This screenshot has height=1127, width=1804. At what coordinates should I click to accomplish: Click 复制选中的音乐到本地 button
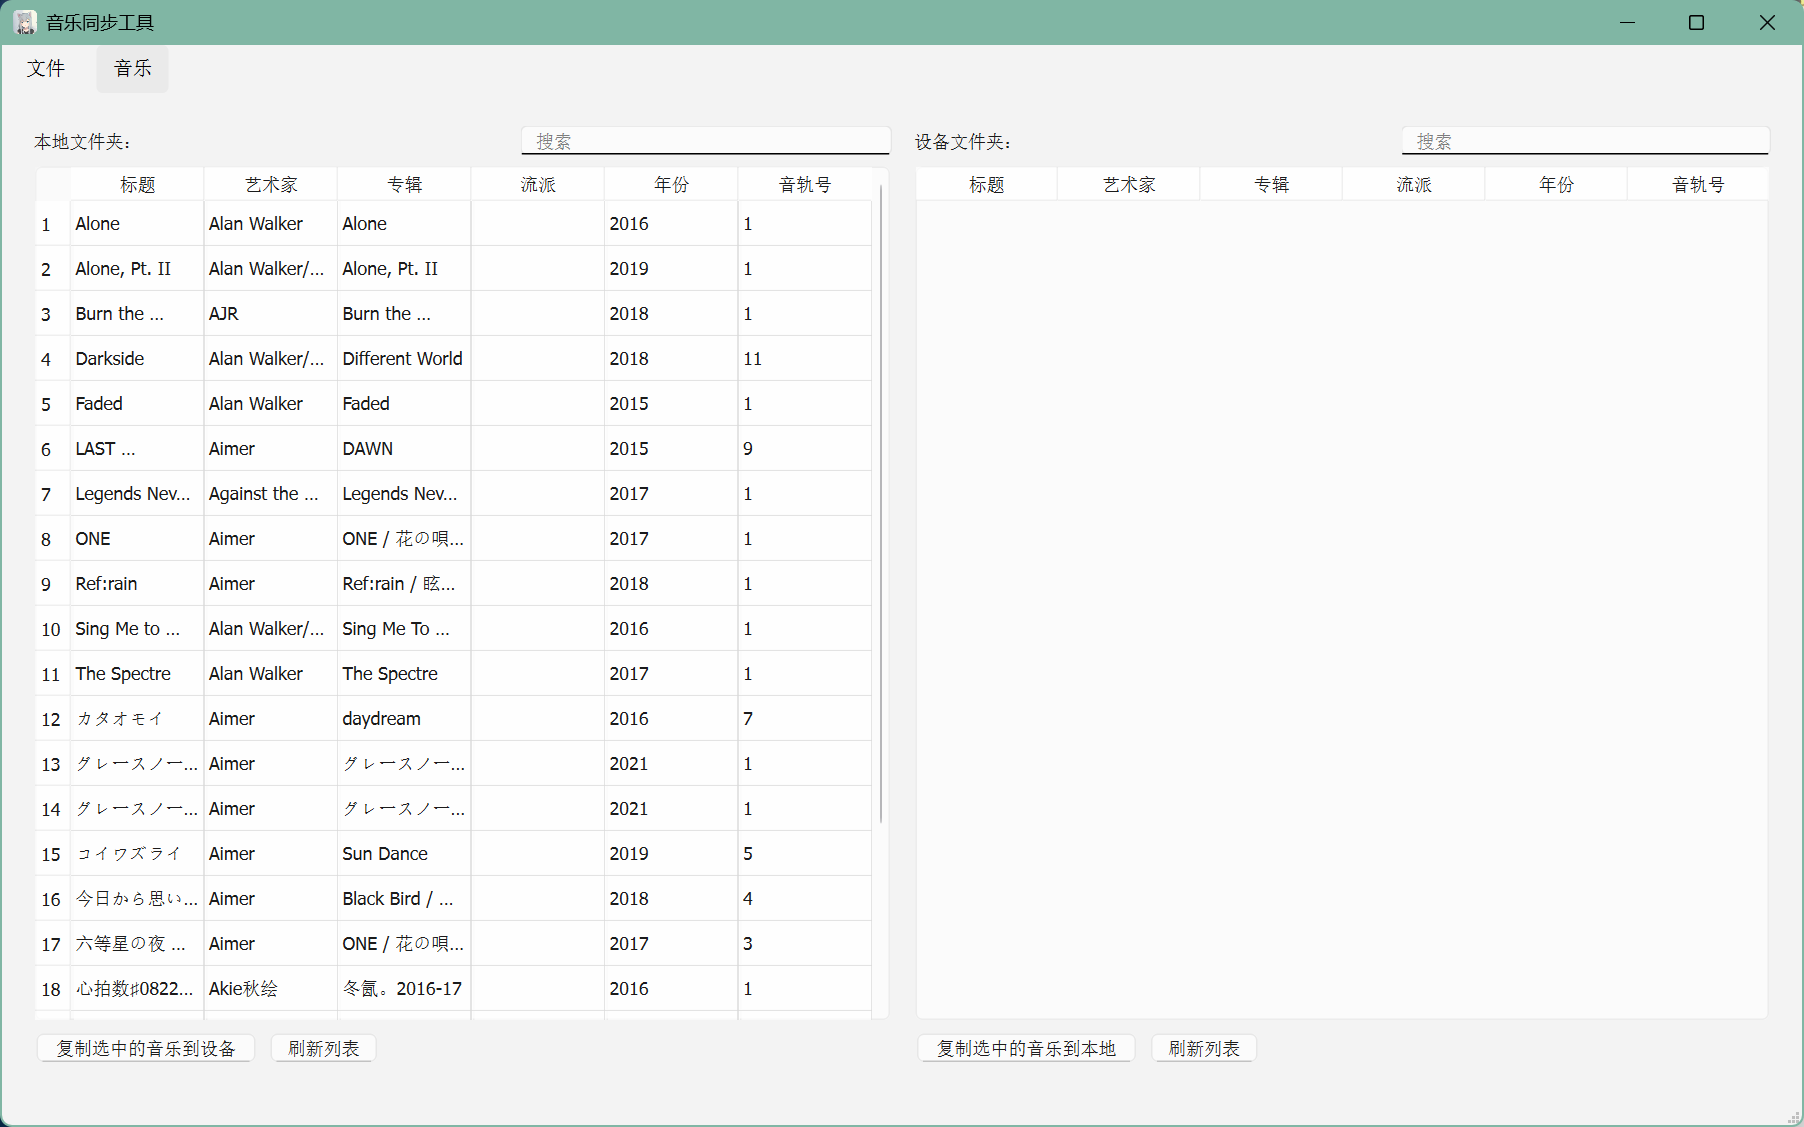(1026, 1048)
